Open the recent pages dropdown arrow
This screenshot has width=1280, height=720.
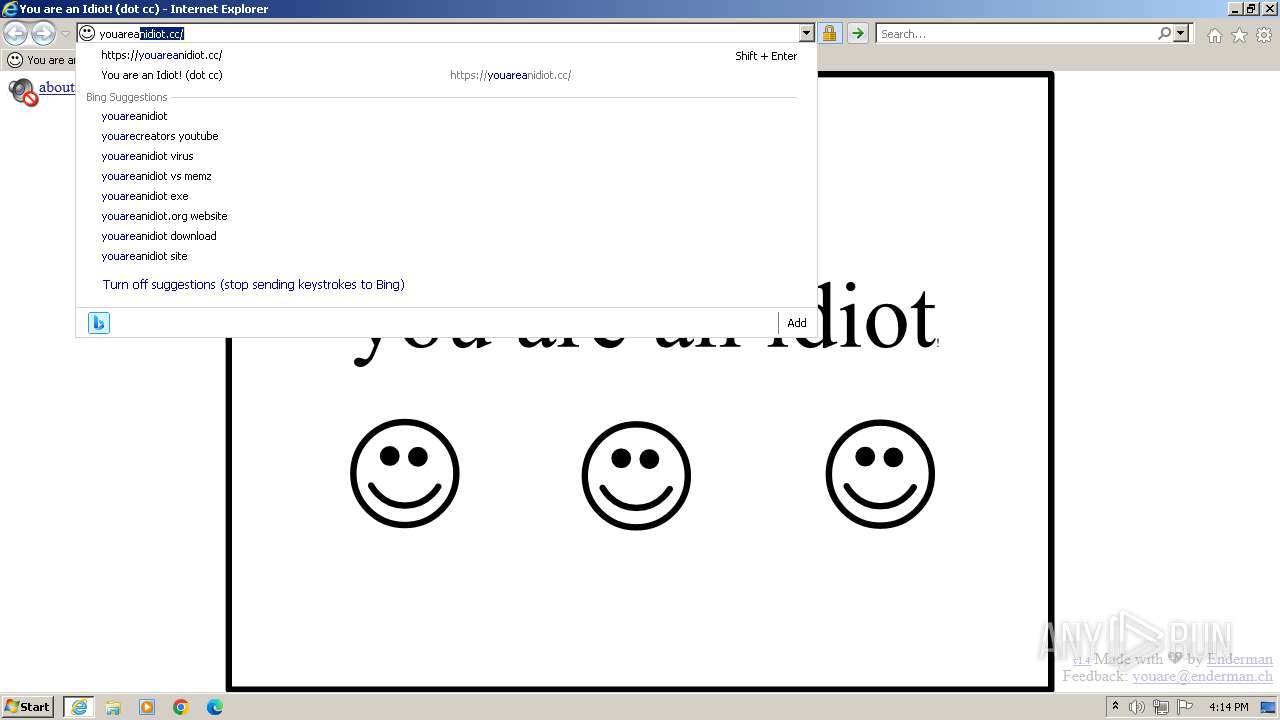(65, 34)
